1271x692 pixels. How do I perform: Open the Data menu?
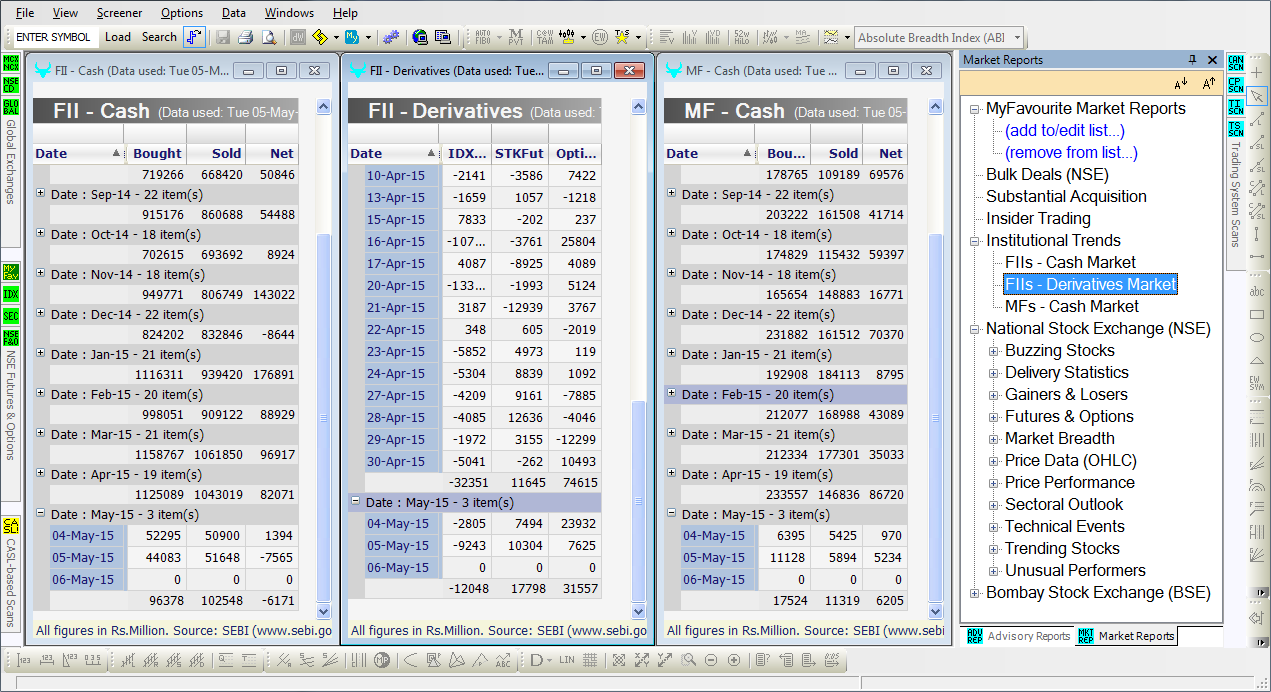[x=234, y=13]
